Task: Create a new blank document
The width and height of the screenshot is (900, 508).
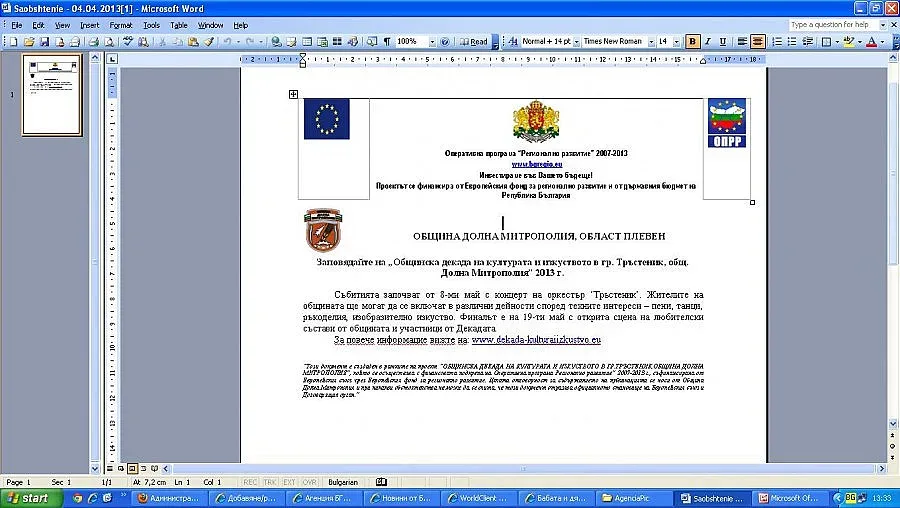Action: [14, 42]
